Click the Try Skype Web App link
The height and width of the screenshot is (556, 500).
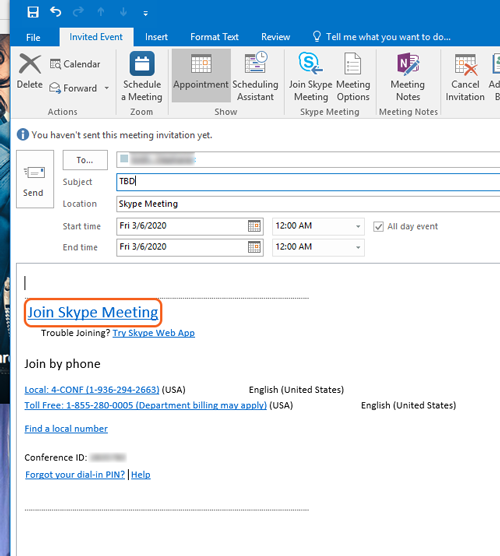pos(154,333)
